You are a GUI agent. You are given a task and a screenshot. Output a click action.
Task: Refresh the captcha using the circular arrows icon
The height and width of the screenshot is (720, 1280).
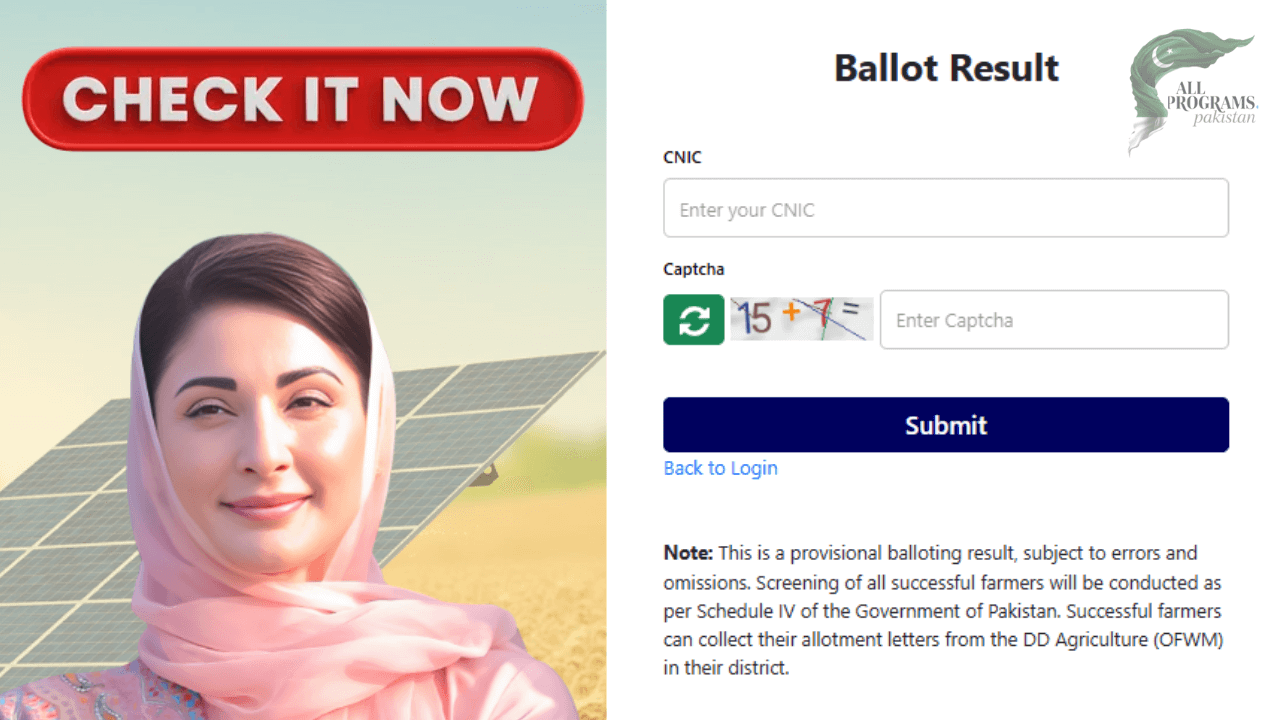point(693,319)
